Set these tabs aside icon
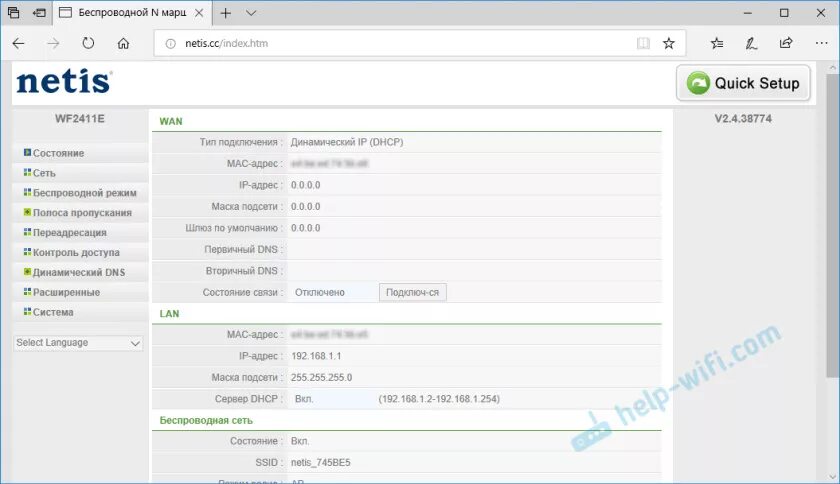The width and height of the screenshot is (840, 484). click(39, 13)
